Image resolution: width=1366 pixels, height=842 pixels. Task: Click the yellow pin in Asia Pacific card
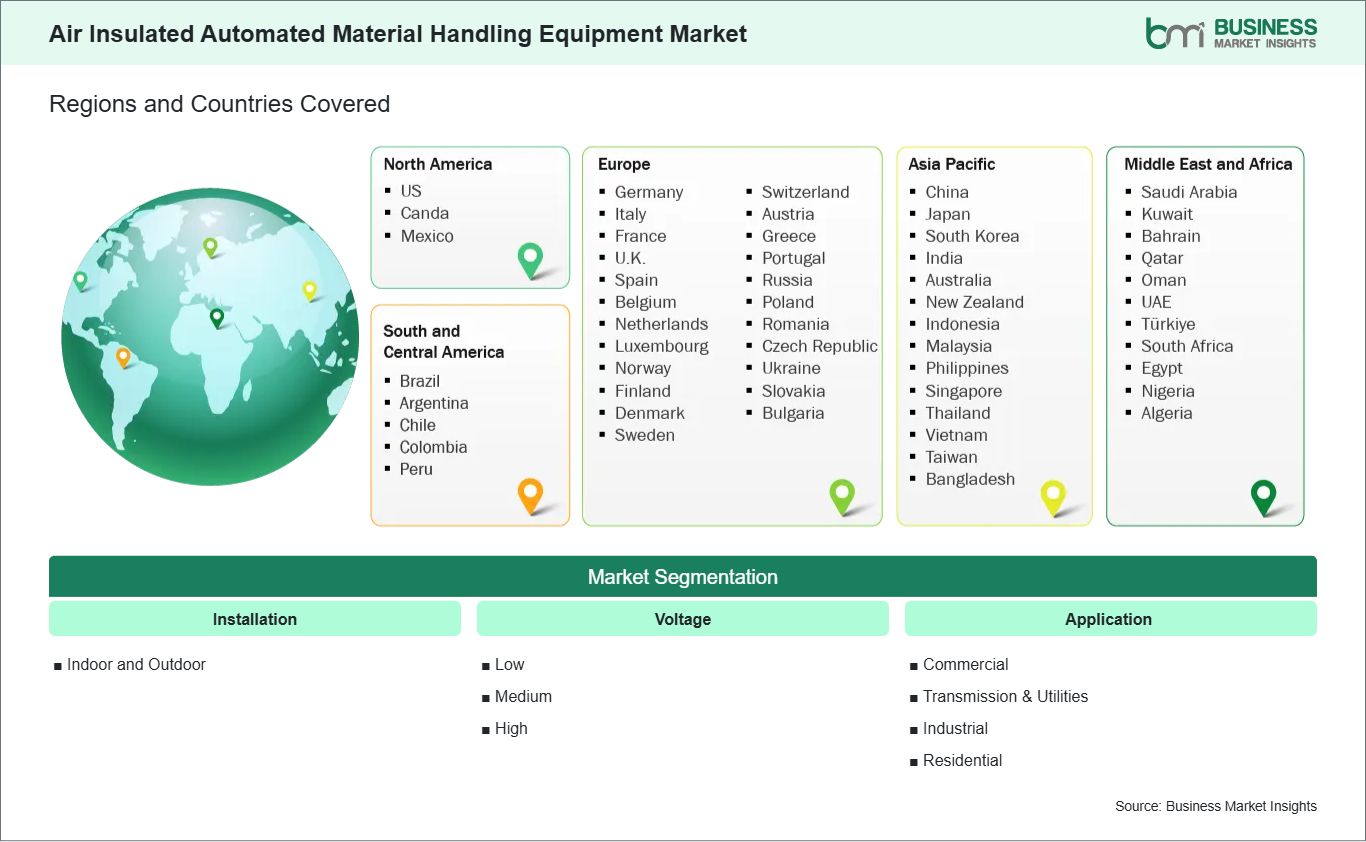(x=1053, y=496)
